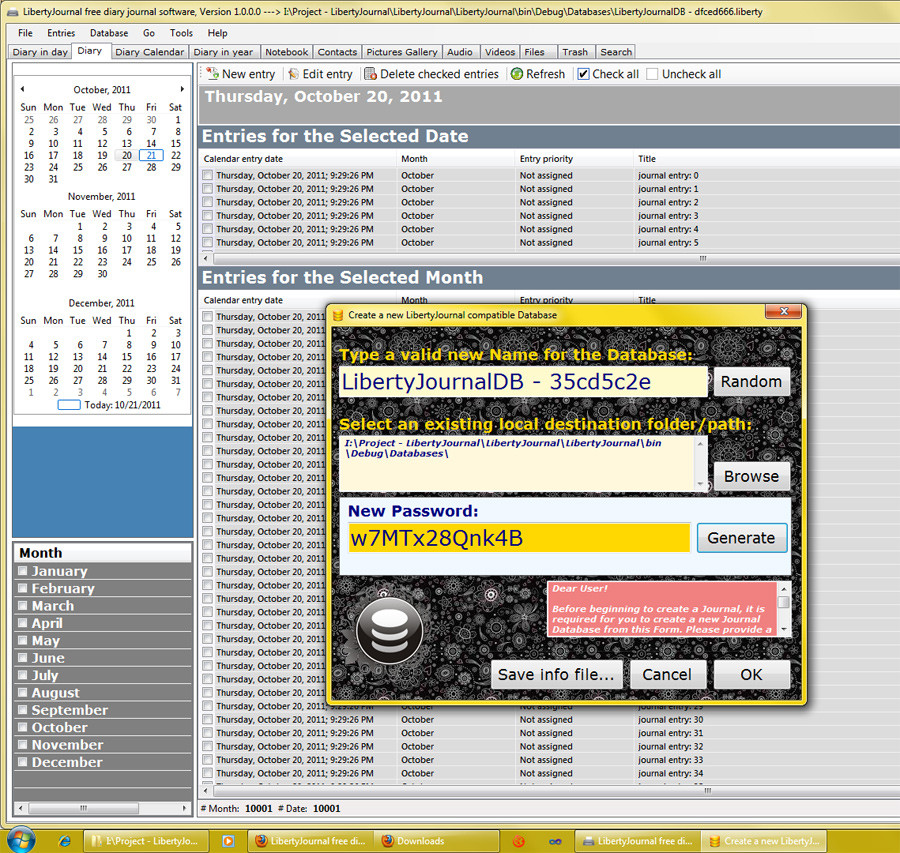
Task: Check the journal entry: 5 row checkbox
Action: click(208, 242)
